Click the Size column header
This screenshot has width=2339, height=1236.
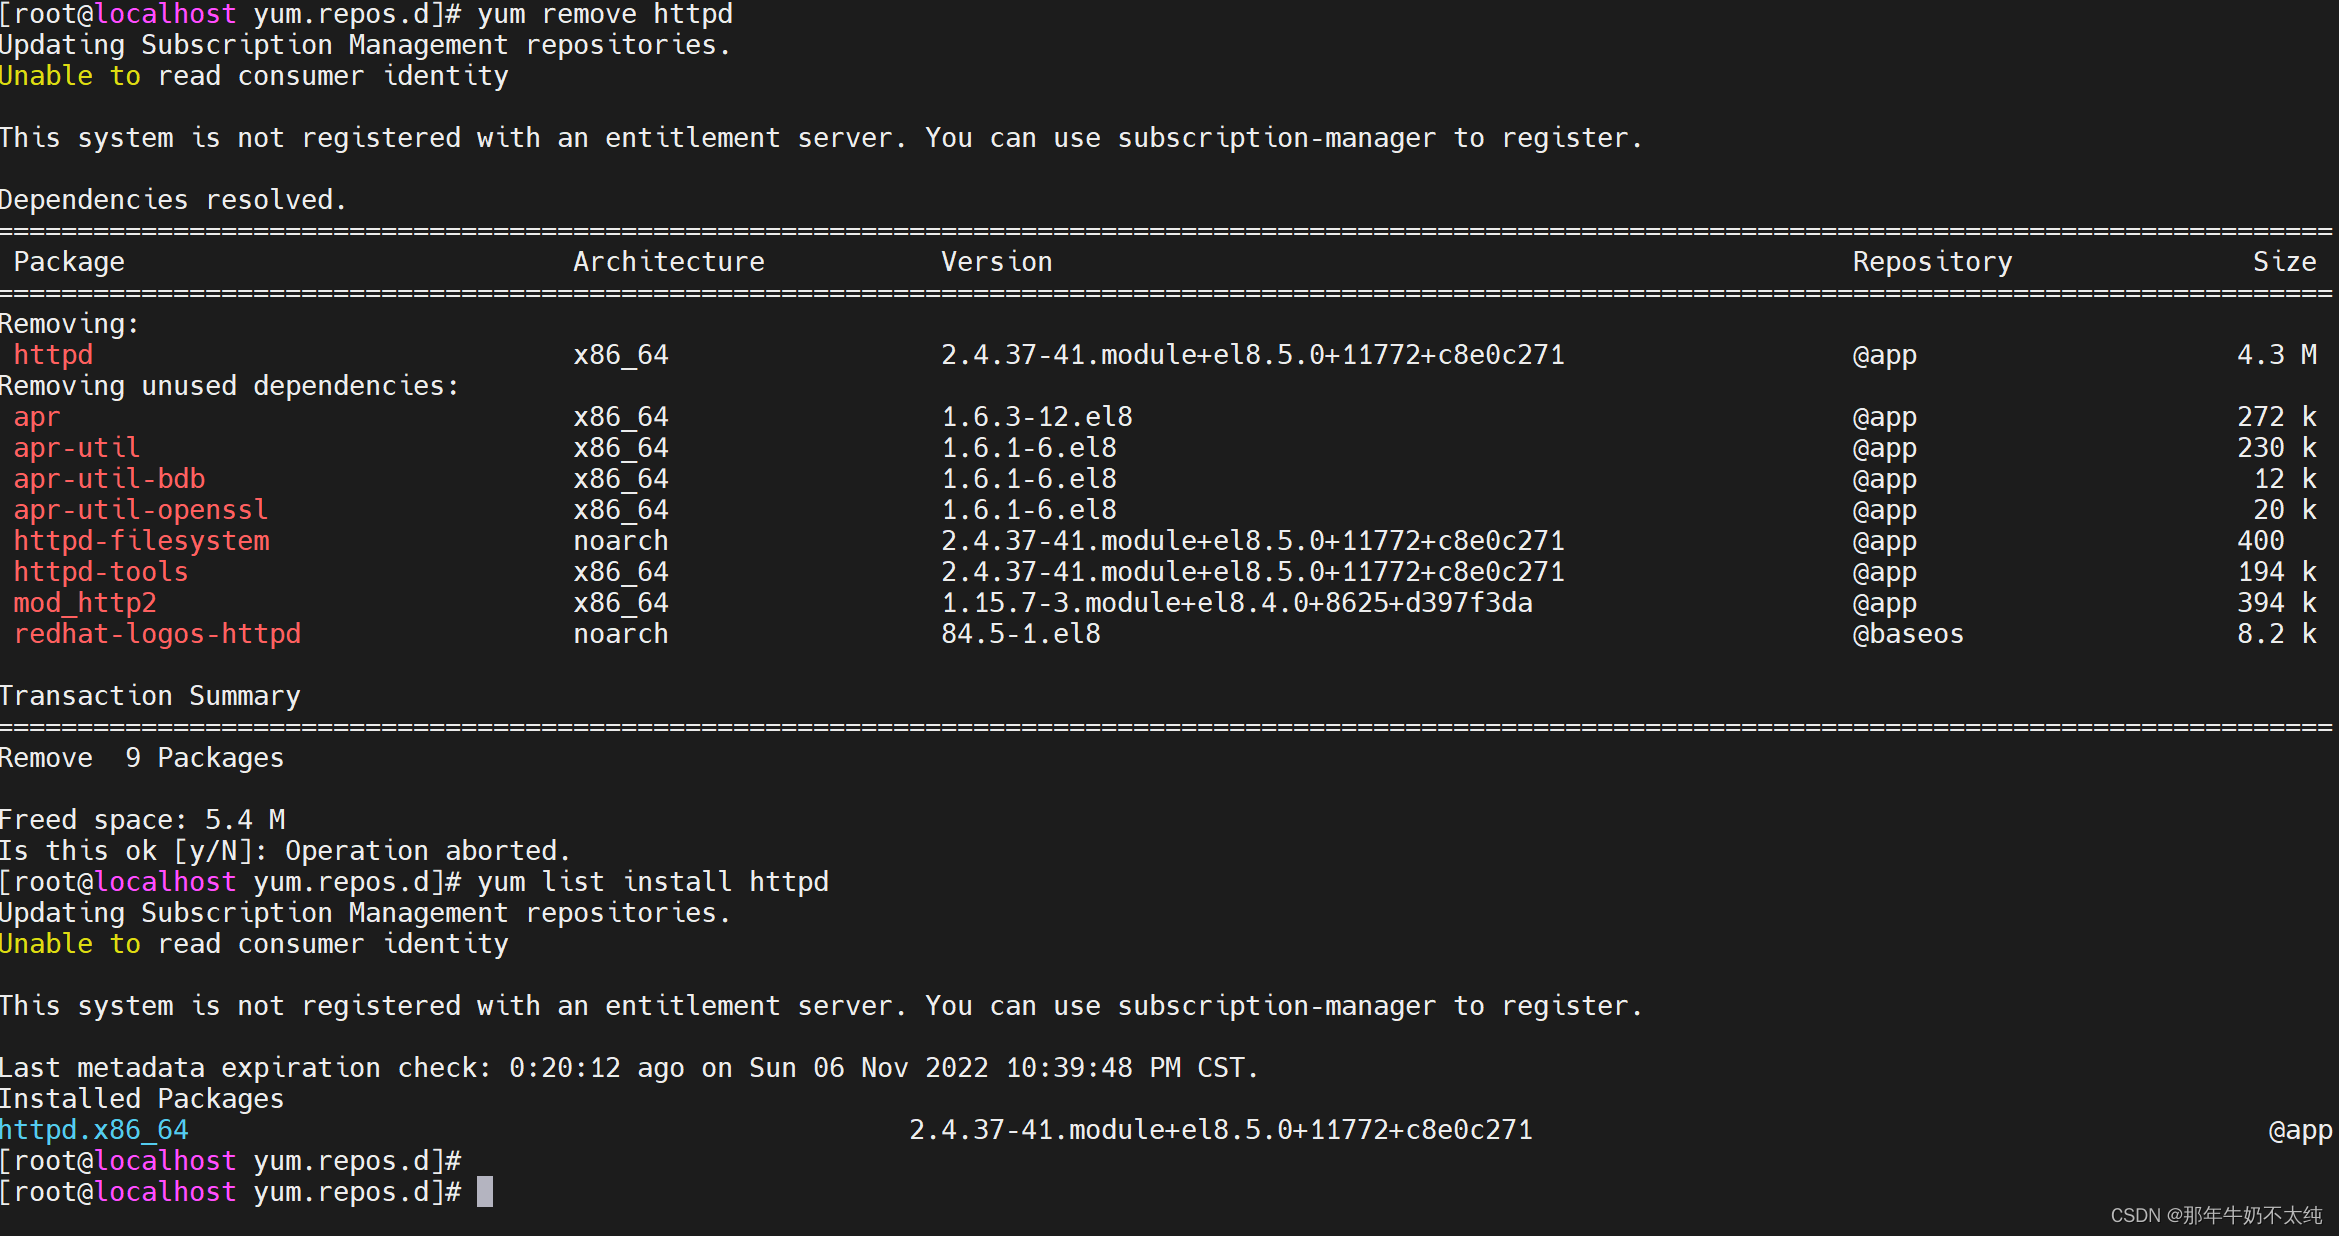pyautogui.click(x=2272, y=261)
